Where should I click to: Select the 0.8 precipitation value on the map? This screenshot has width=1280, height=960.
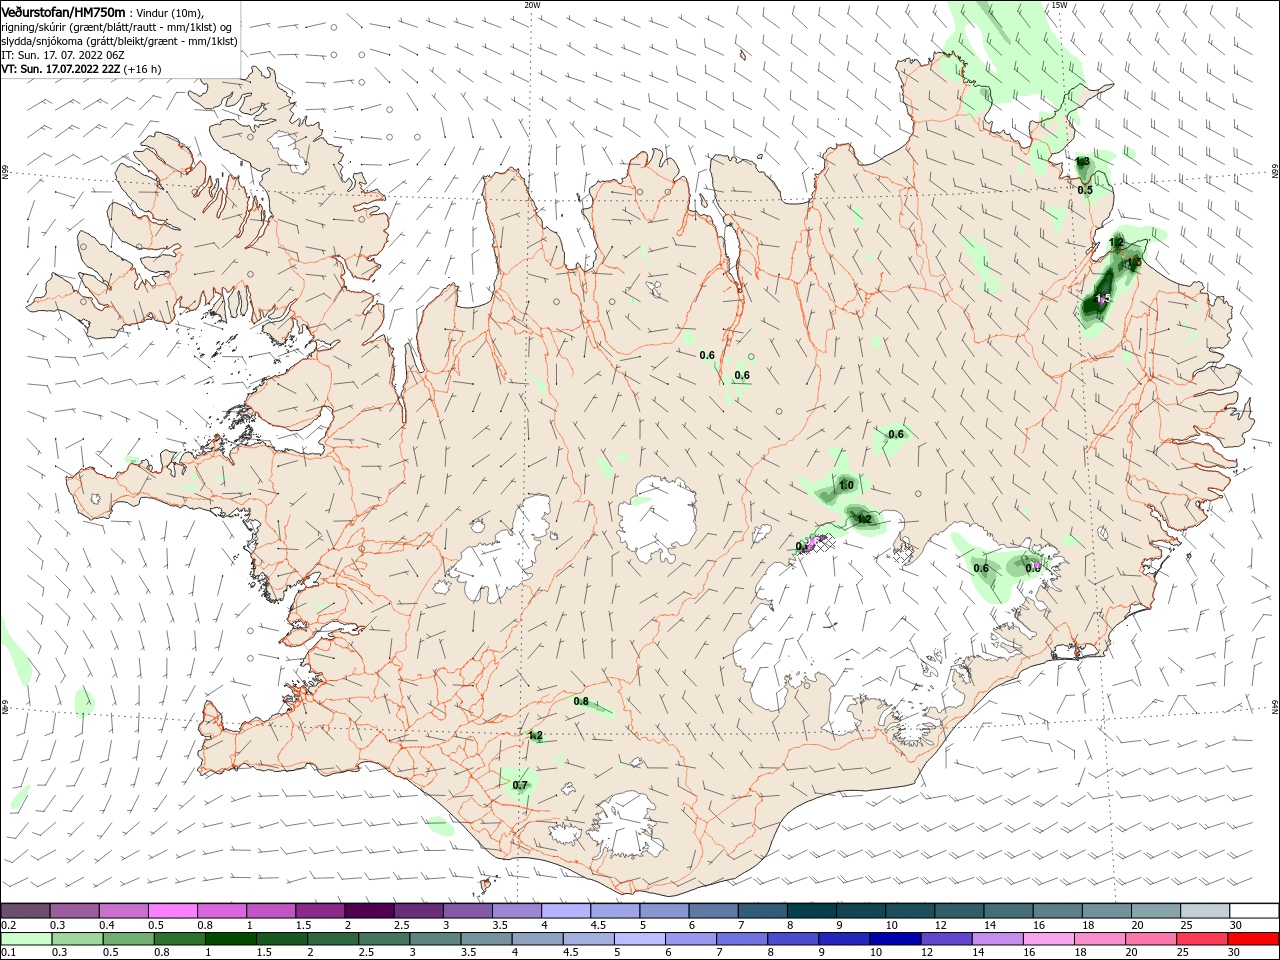(x=581, y=702)
